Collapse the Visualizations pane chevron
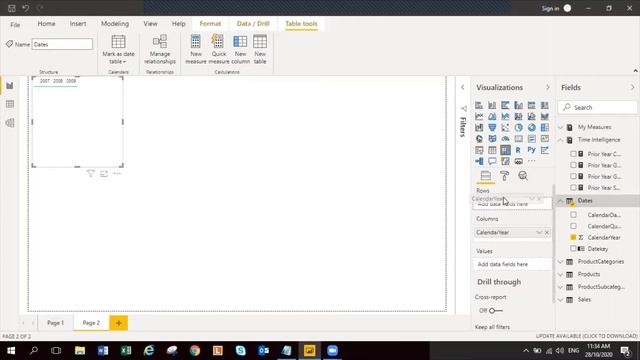640x360 pixels. pos(548,87)
